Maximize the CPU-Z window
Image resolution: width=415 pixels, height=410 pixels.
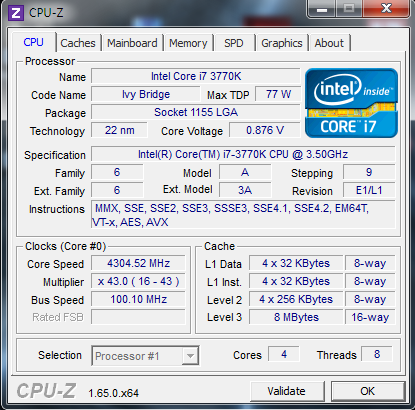click(349, 9)
